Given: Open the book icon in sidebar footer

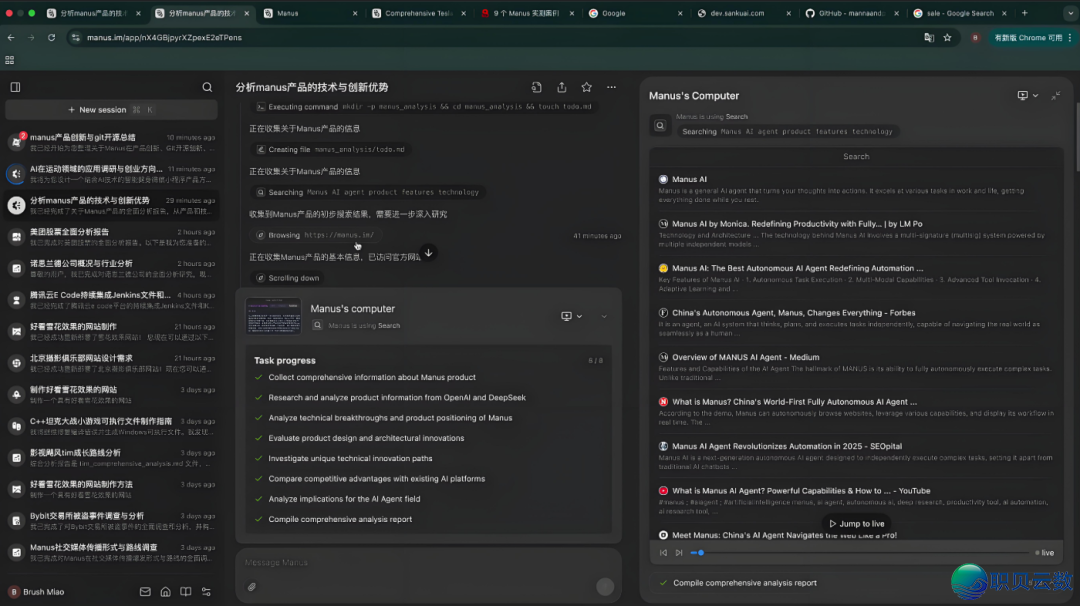Looking at the screenshot, I should click(x=186, y=592).
